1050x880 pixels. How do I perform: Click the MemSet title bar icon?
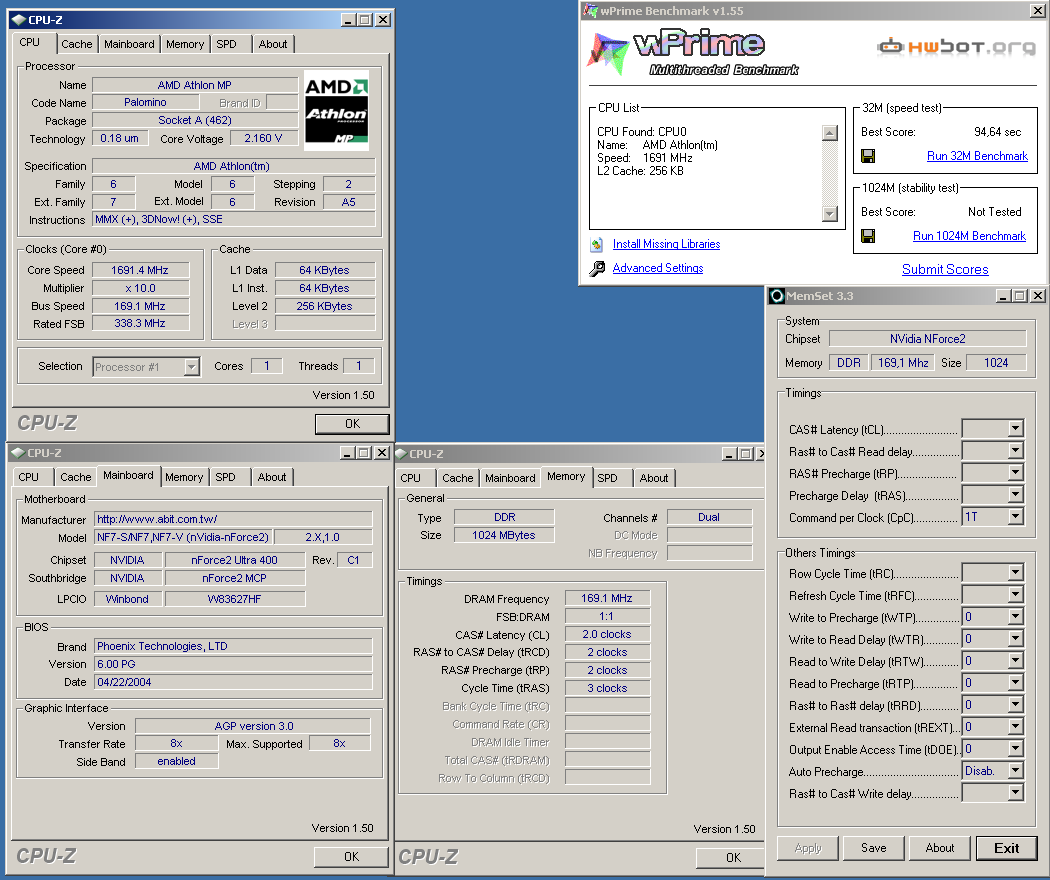pos(777,296)
